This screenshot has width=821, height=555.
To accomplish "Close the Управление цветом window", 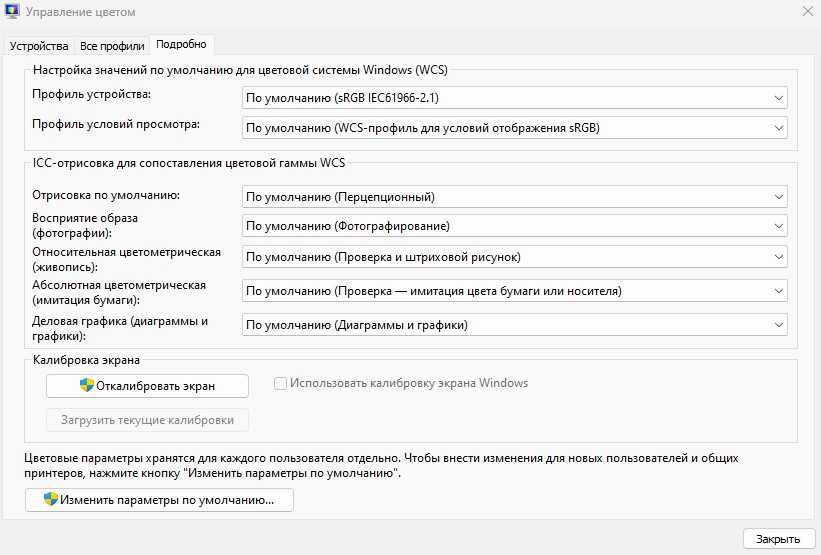I will tap(806, 11).
